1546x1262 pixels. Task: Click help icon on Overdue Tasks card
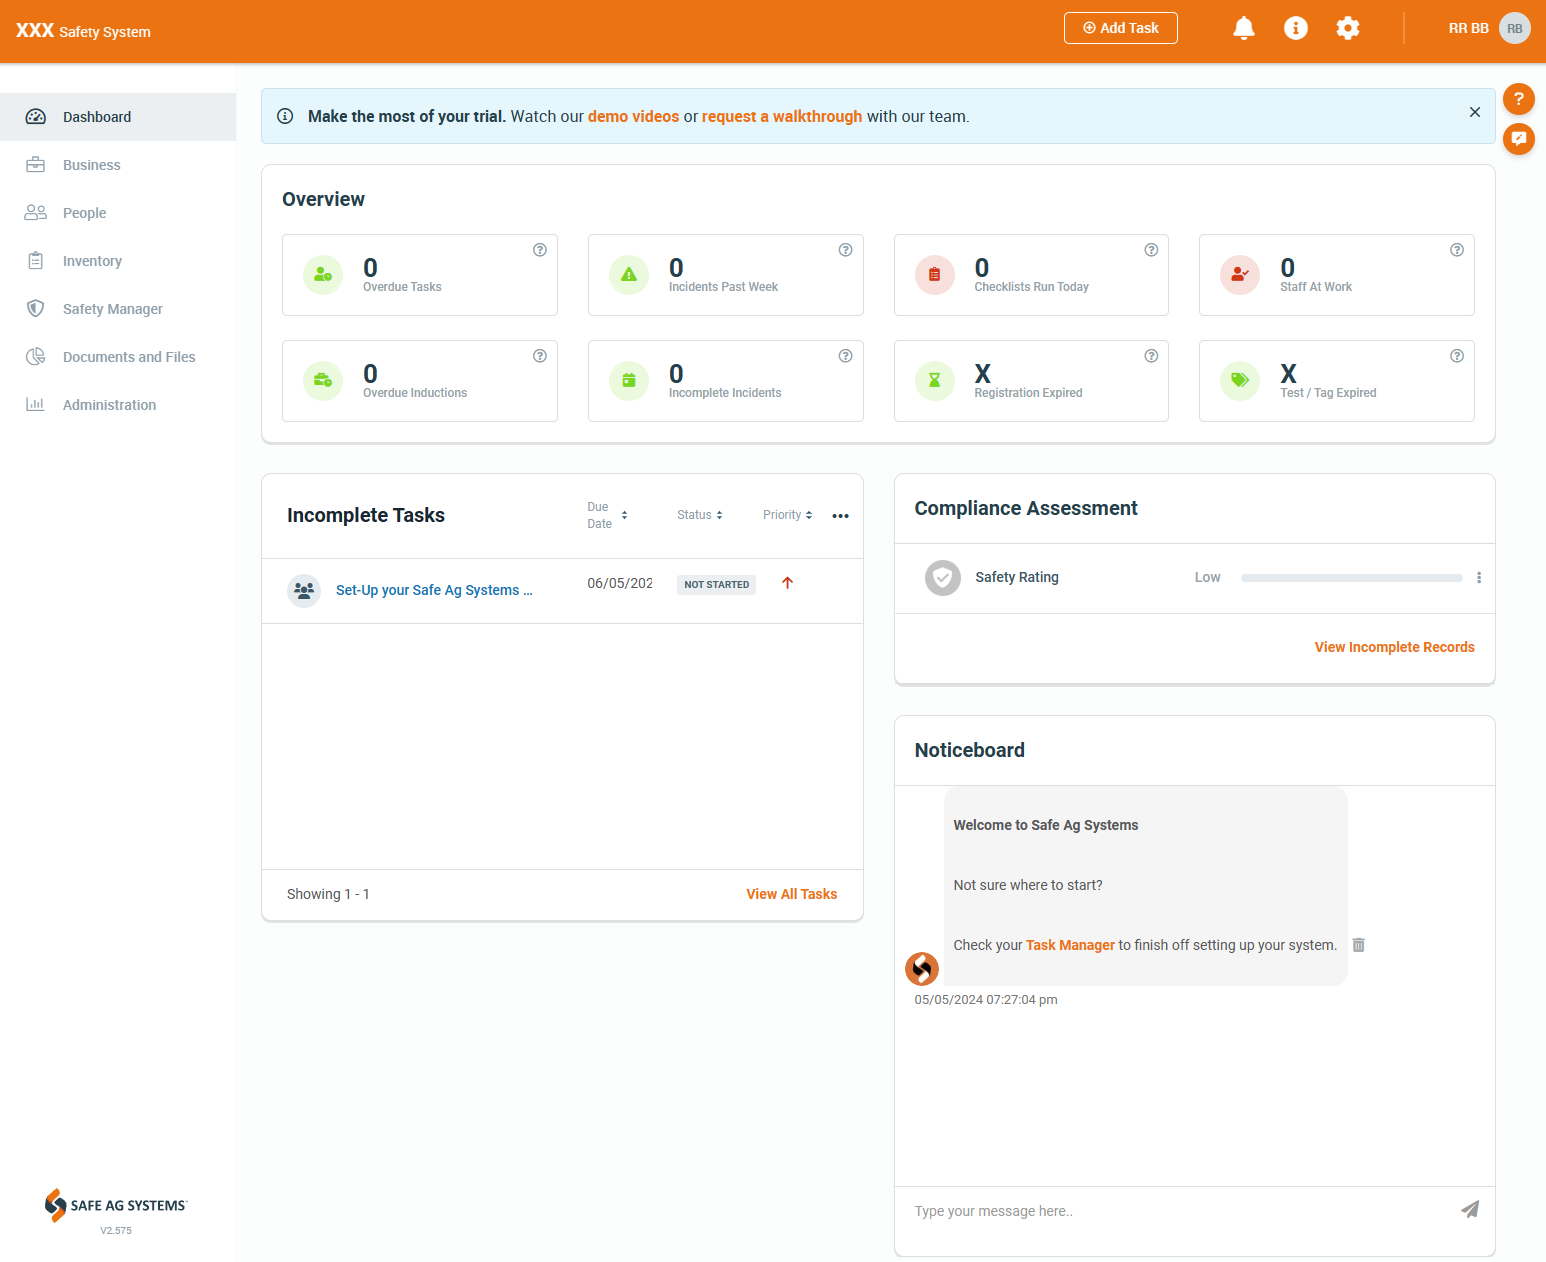(x=540, y=250)
